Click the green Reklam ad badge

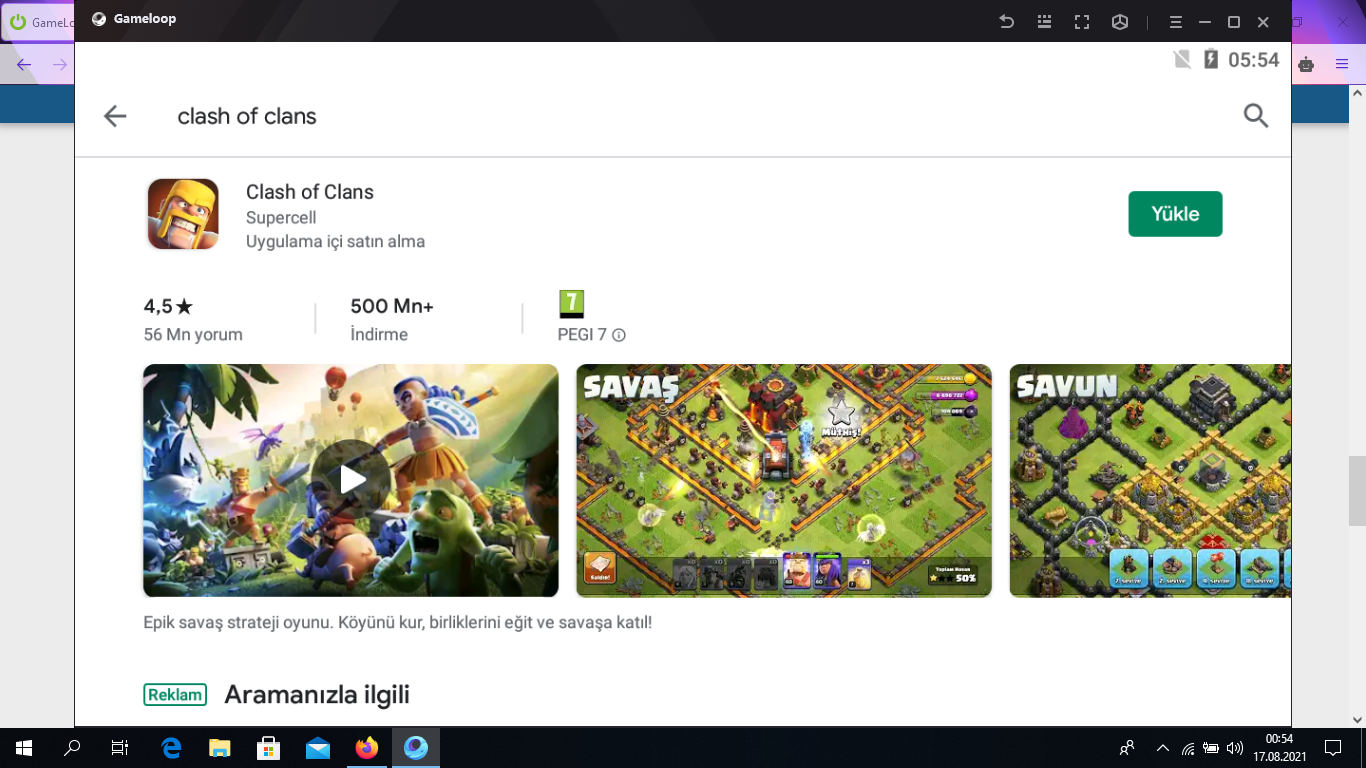point(175,695)
